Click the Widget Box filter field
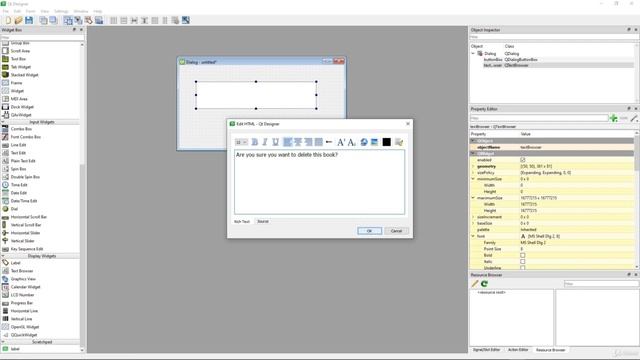640x360 pixels. (x=42, y=37)
